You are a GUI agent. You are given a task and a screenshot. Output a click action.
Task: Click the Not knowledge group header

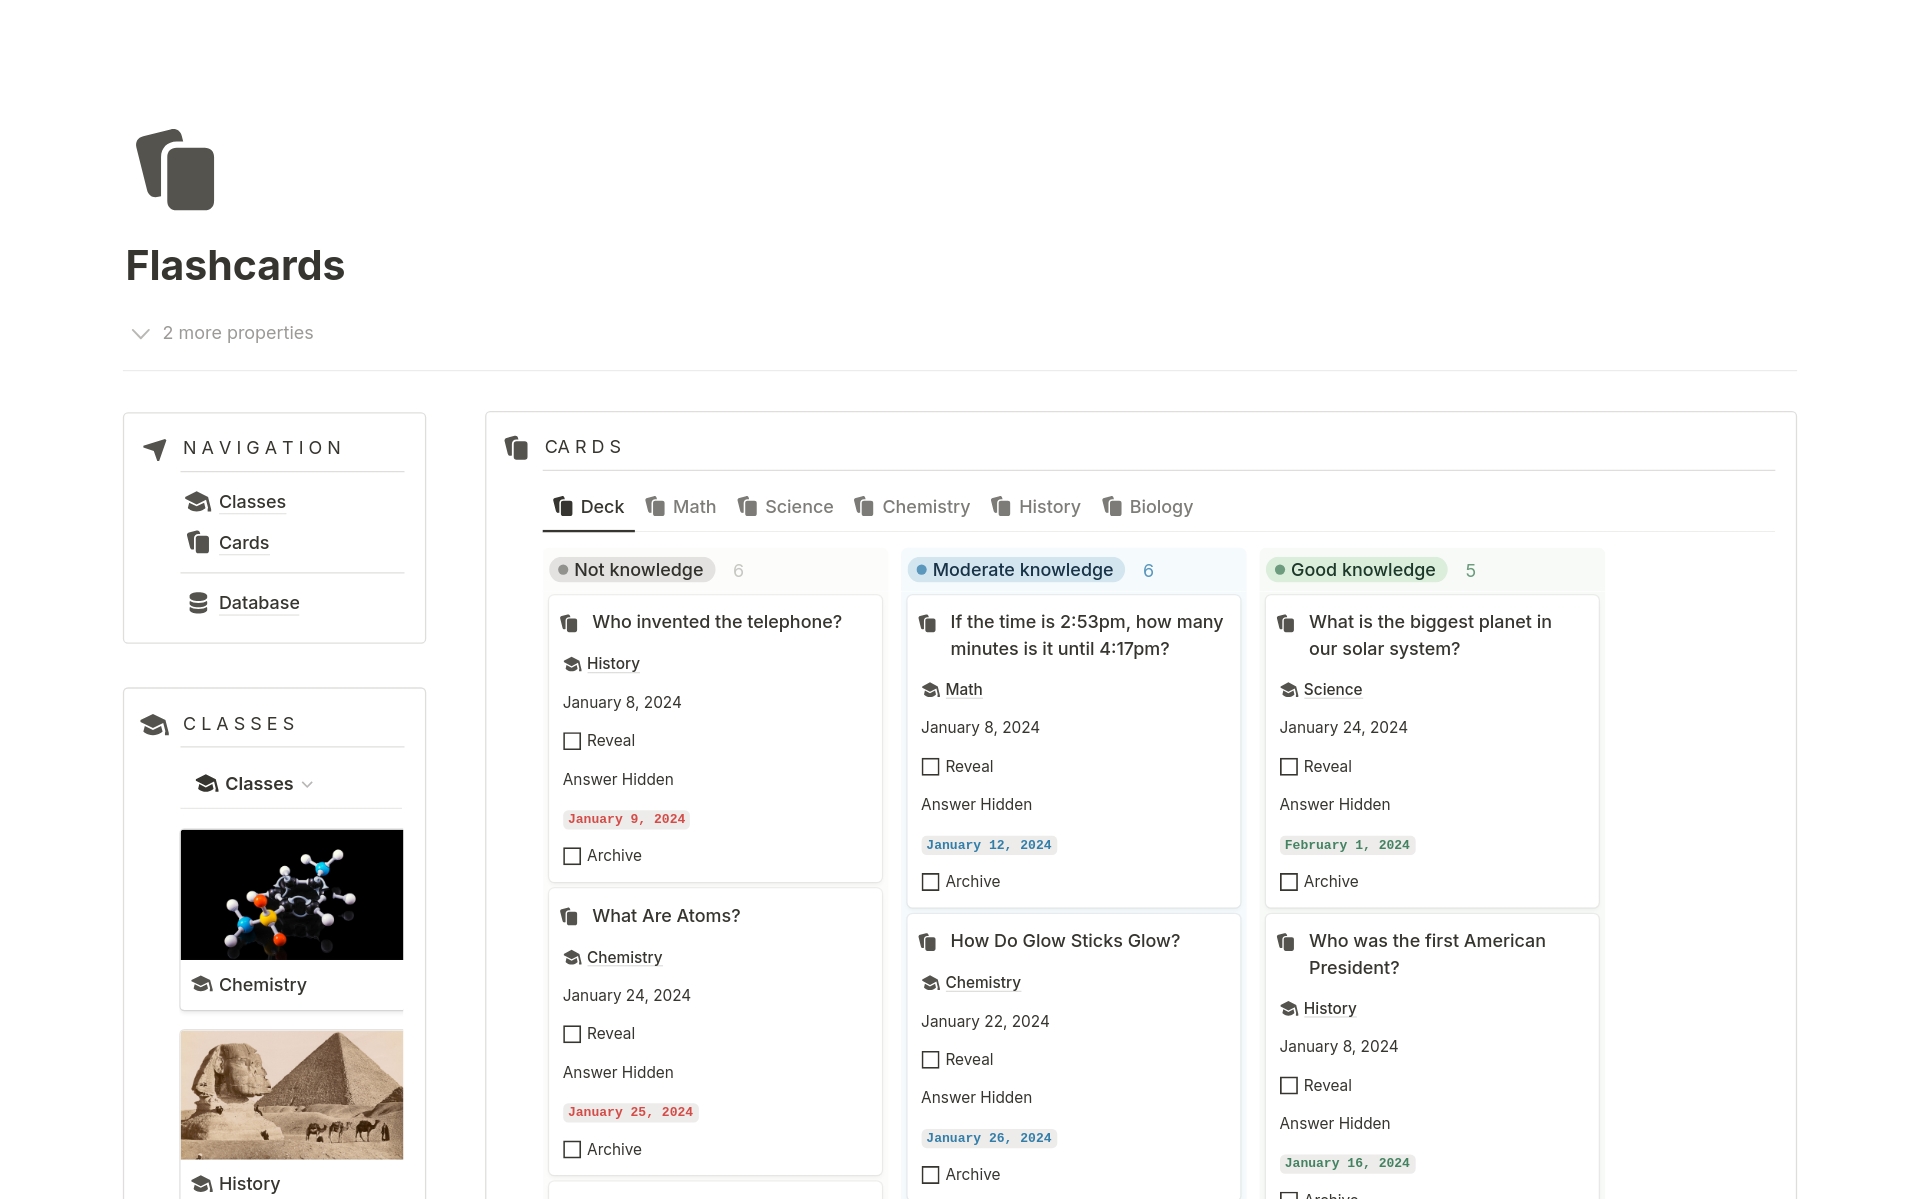click(632, 570)
